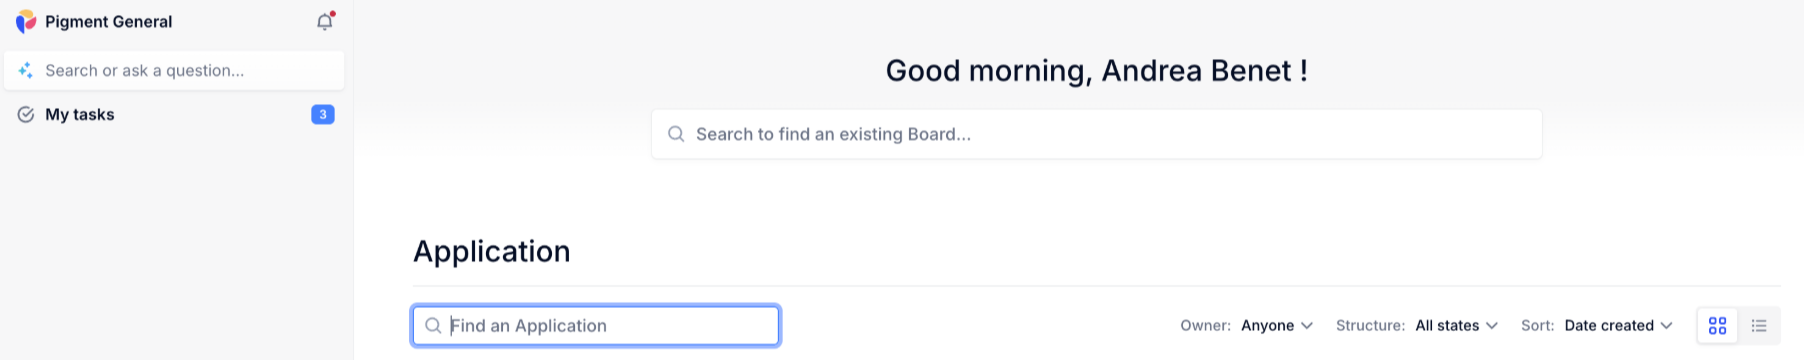Image resolution: width=1804 pixels, height=360 pixels.
Task: Click inside the Find an Application field
Action: click(x=596, y=326)
